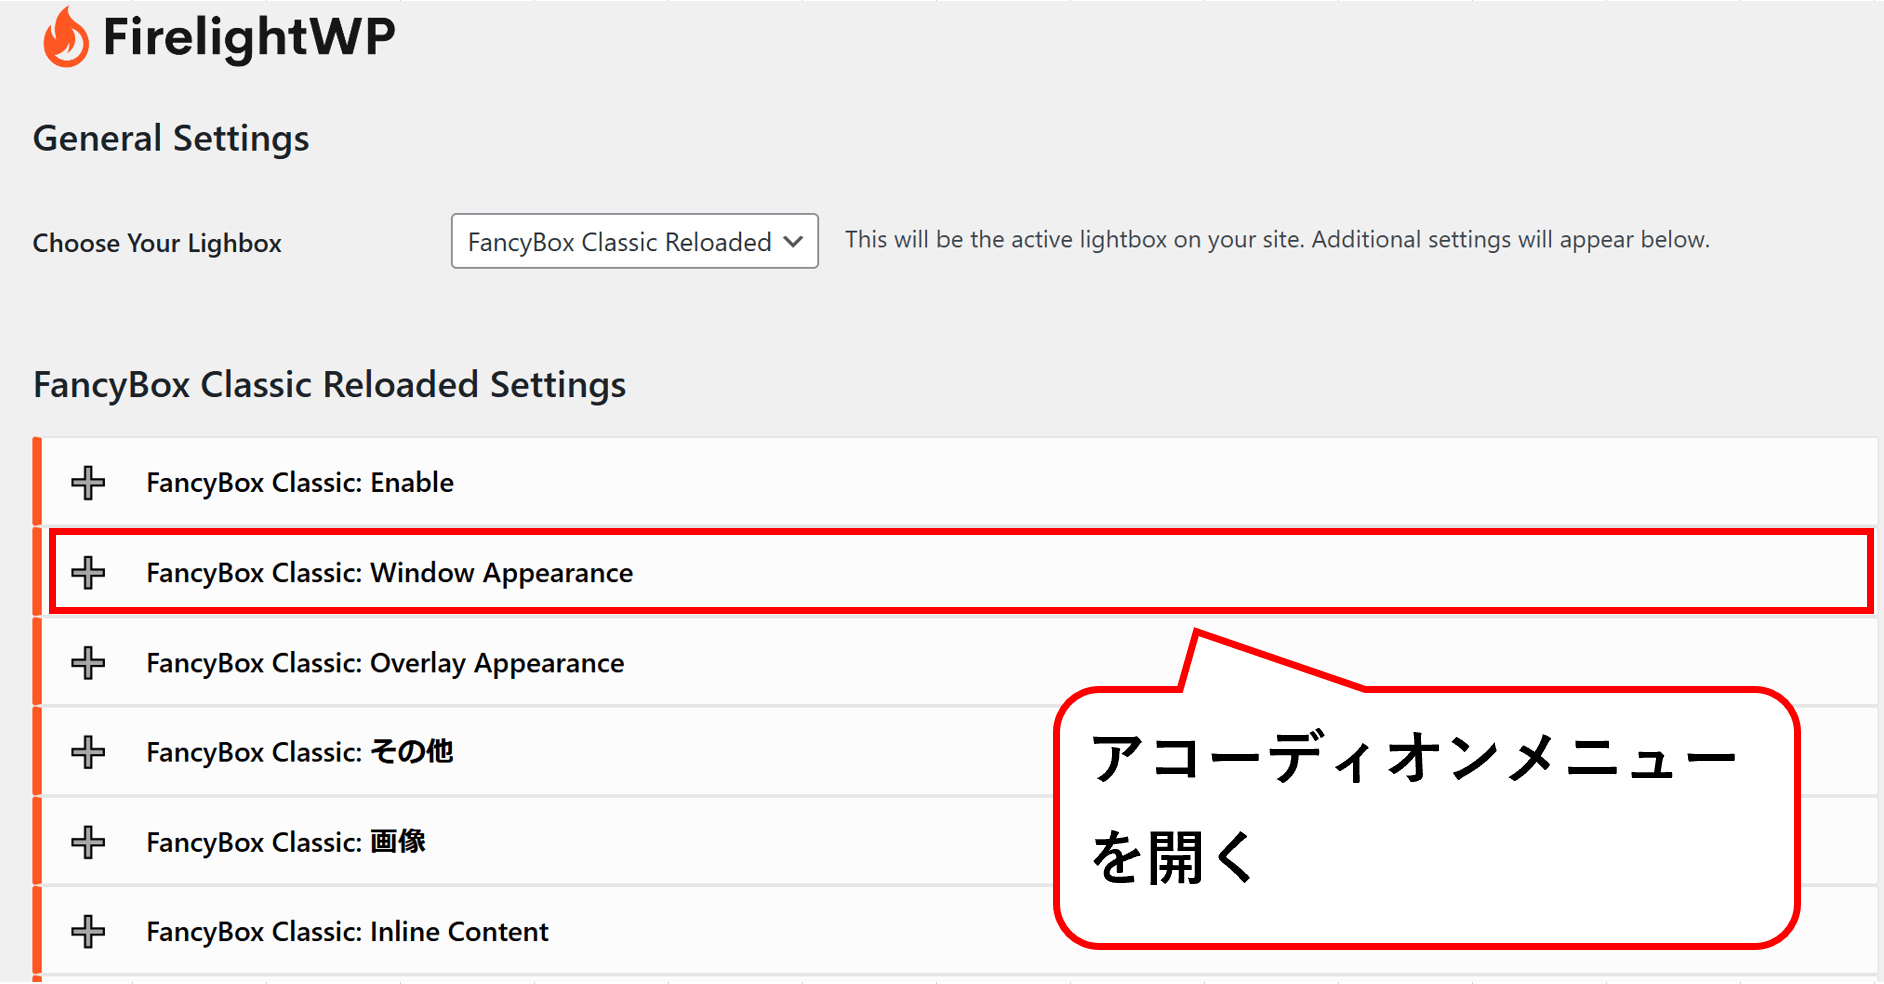Click plus icon beside FancyBox Classic: 画像
Screen dimensions: 1884x984
pyautogui.click(x=88, y=842)
